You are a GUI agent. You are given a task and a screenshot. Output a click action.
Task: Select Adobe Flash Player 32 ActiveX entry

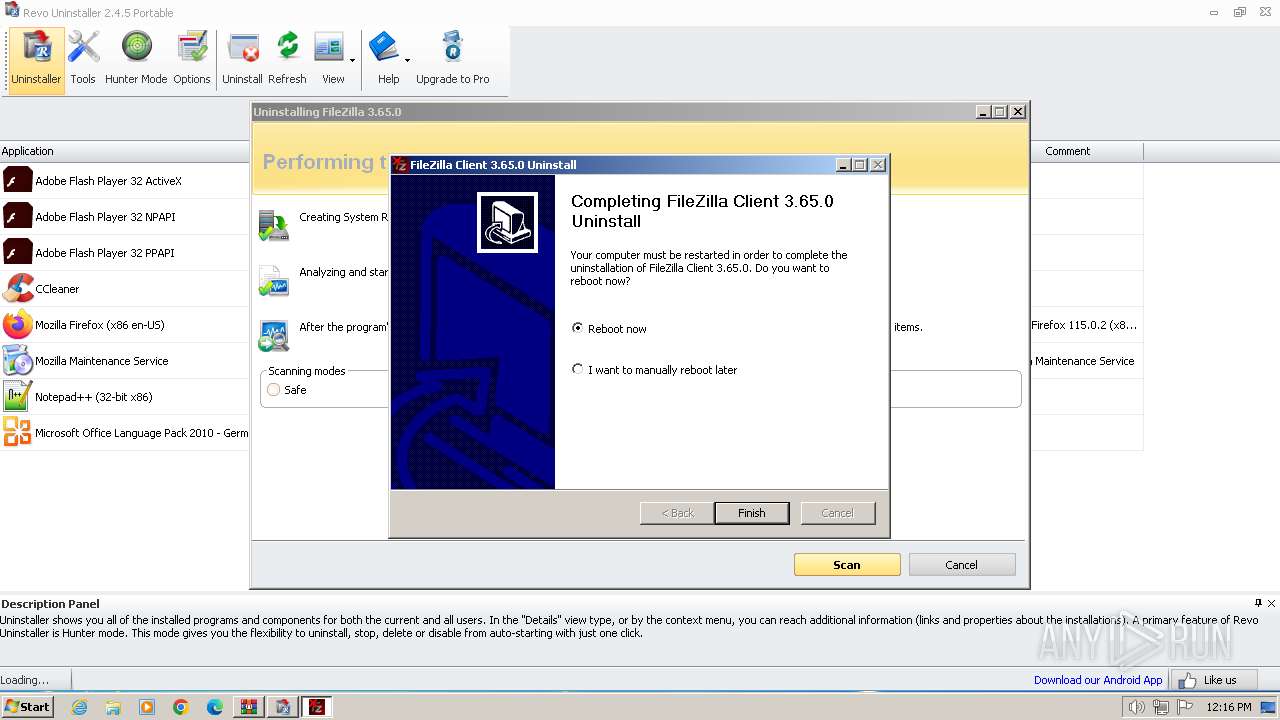pyautogui.click(x=125, y=181)
